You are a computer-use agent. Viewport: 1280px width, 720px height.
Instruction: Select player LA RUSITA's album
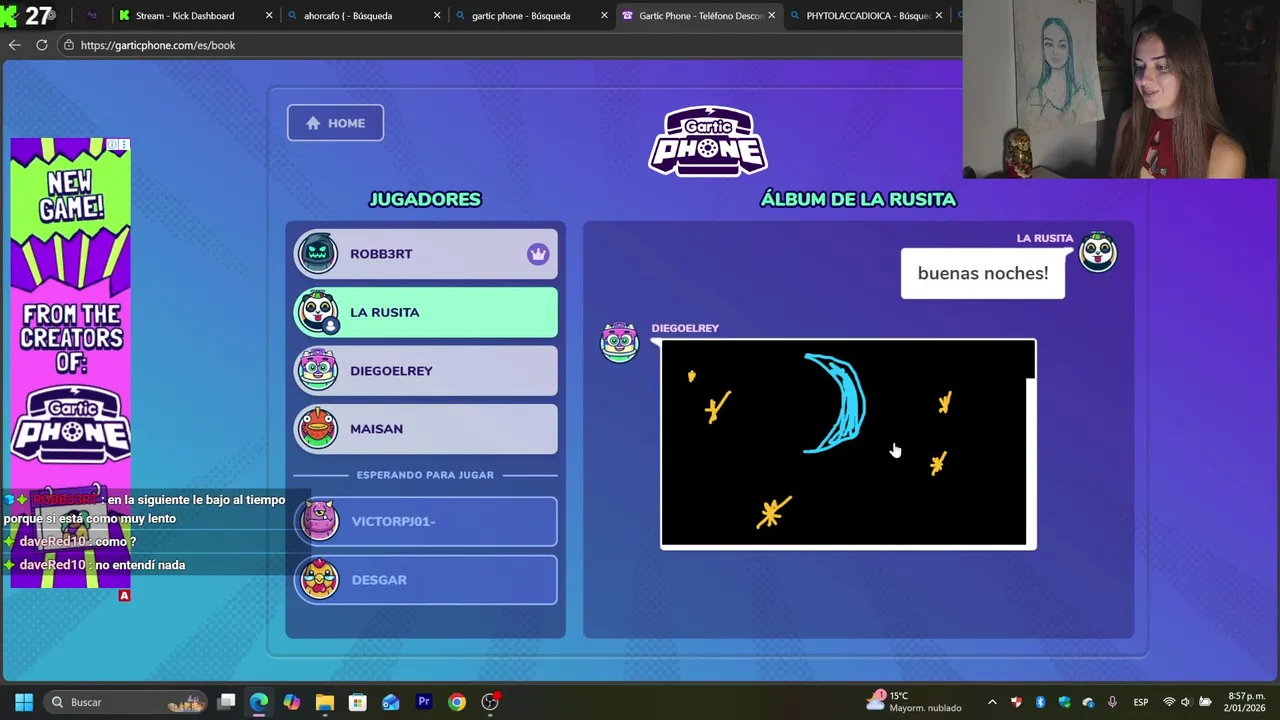pos(425,312)
